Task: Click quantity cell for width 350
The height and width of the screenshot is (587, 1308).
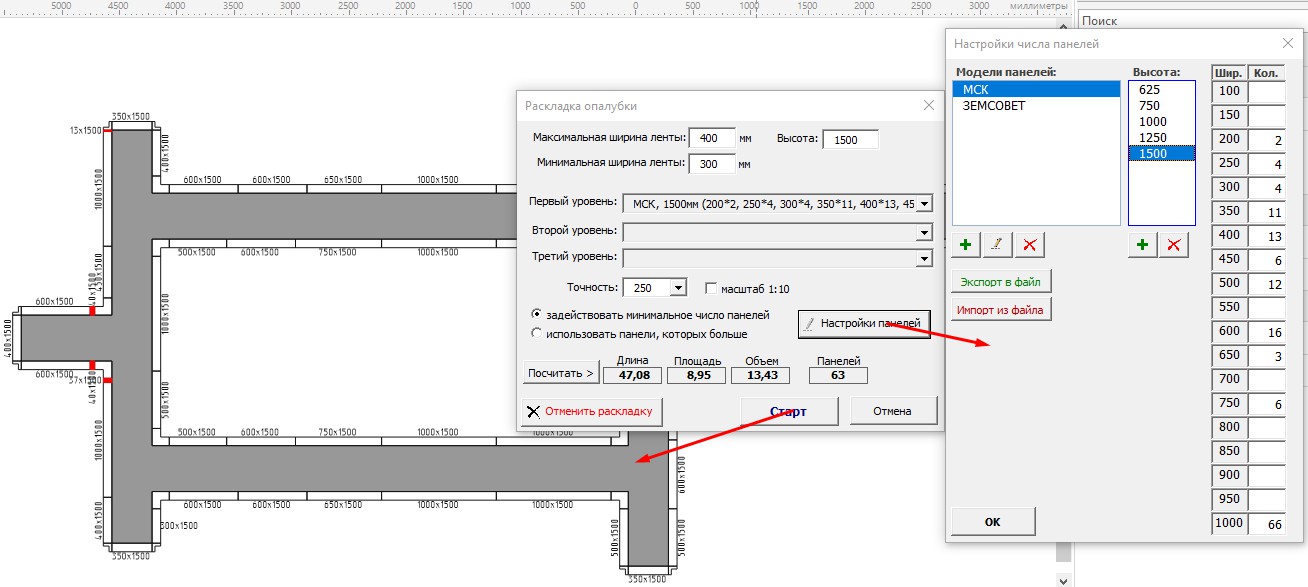Action: 1266,212
